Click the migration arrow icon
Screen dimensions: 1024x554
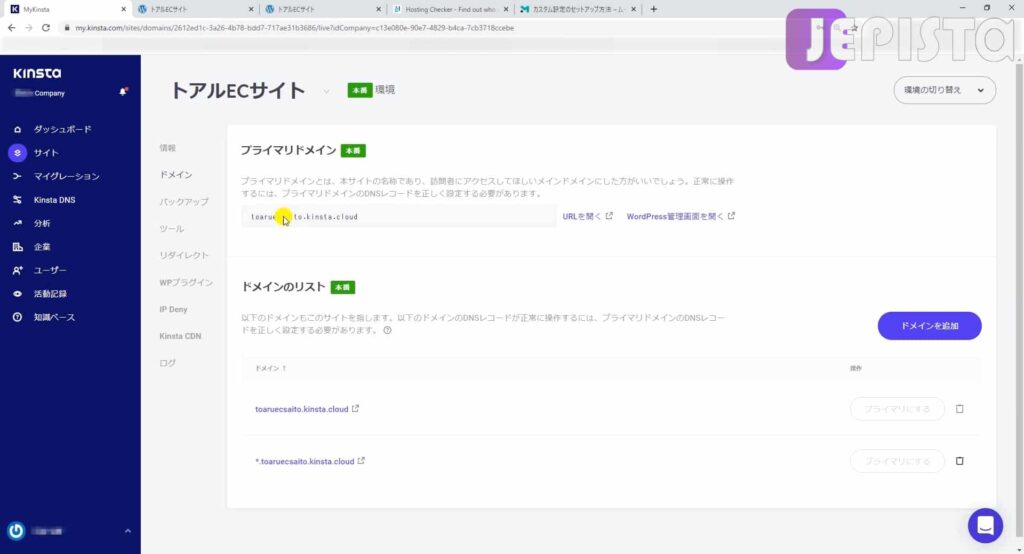point(18,176)
